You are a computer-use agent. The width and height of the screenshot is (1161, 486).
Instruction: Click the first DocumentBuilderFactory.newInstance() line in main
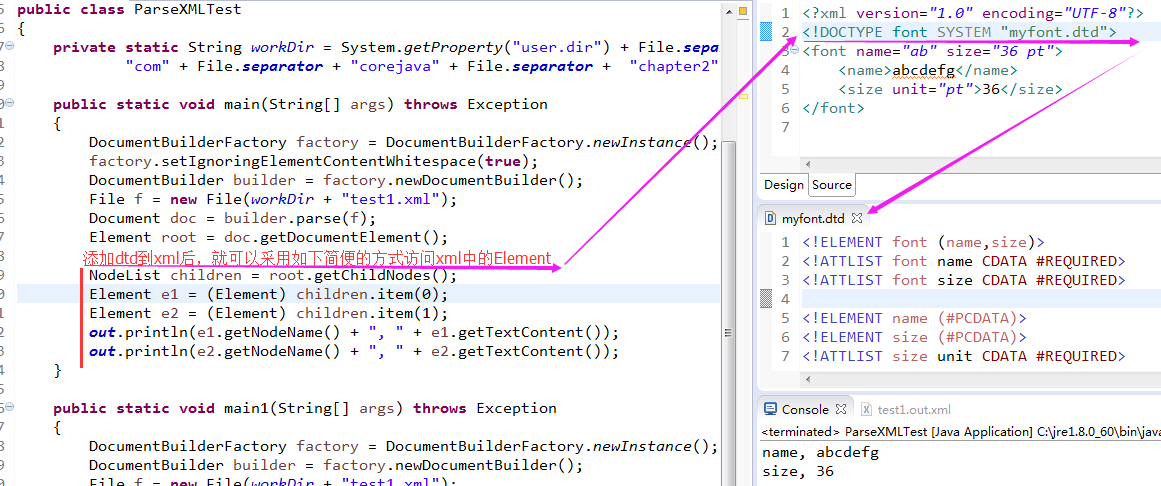click(404, 142)
